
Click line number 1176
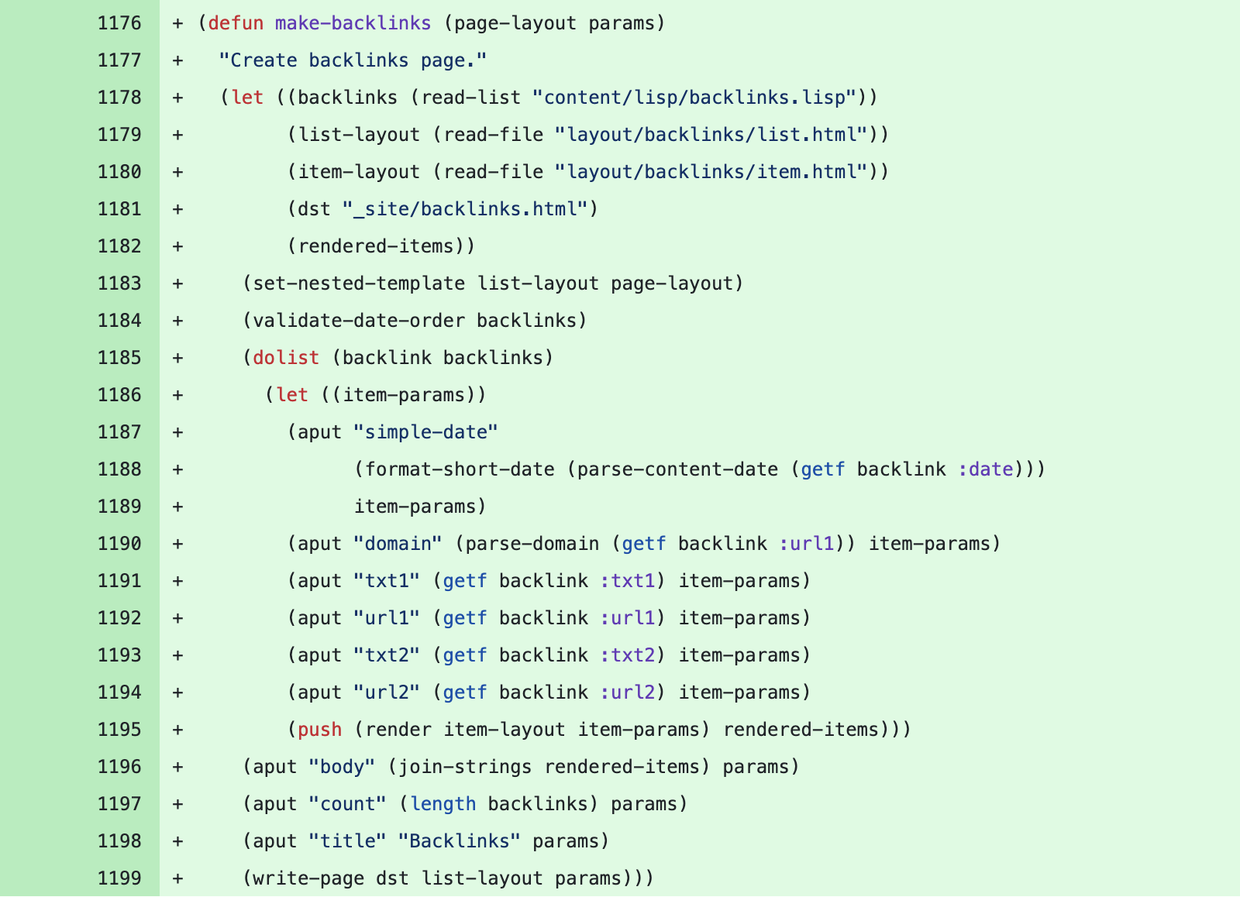tap(119, 23)
